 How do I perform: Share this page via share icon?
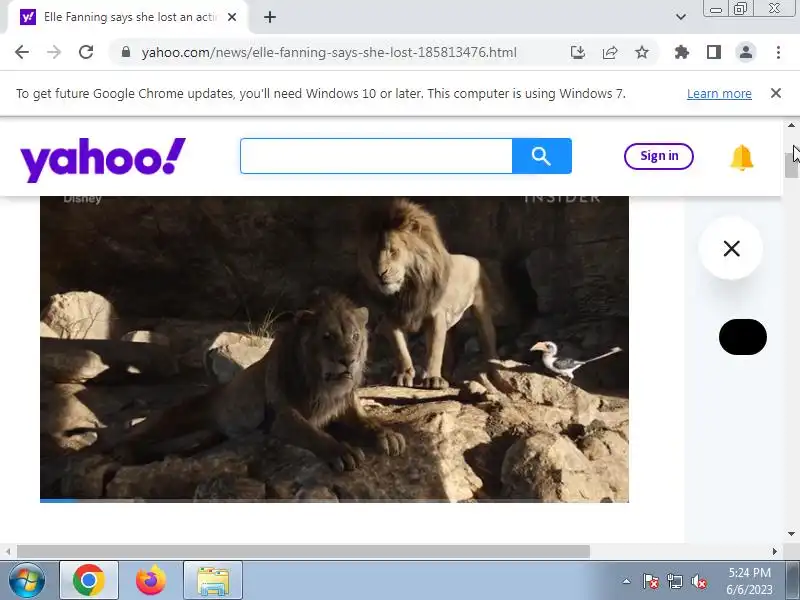[610, 52]
